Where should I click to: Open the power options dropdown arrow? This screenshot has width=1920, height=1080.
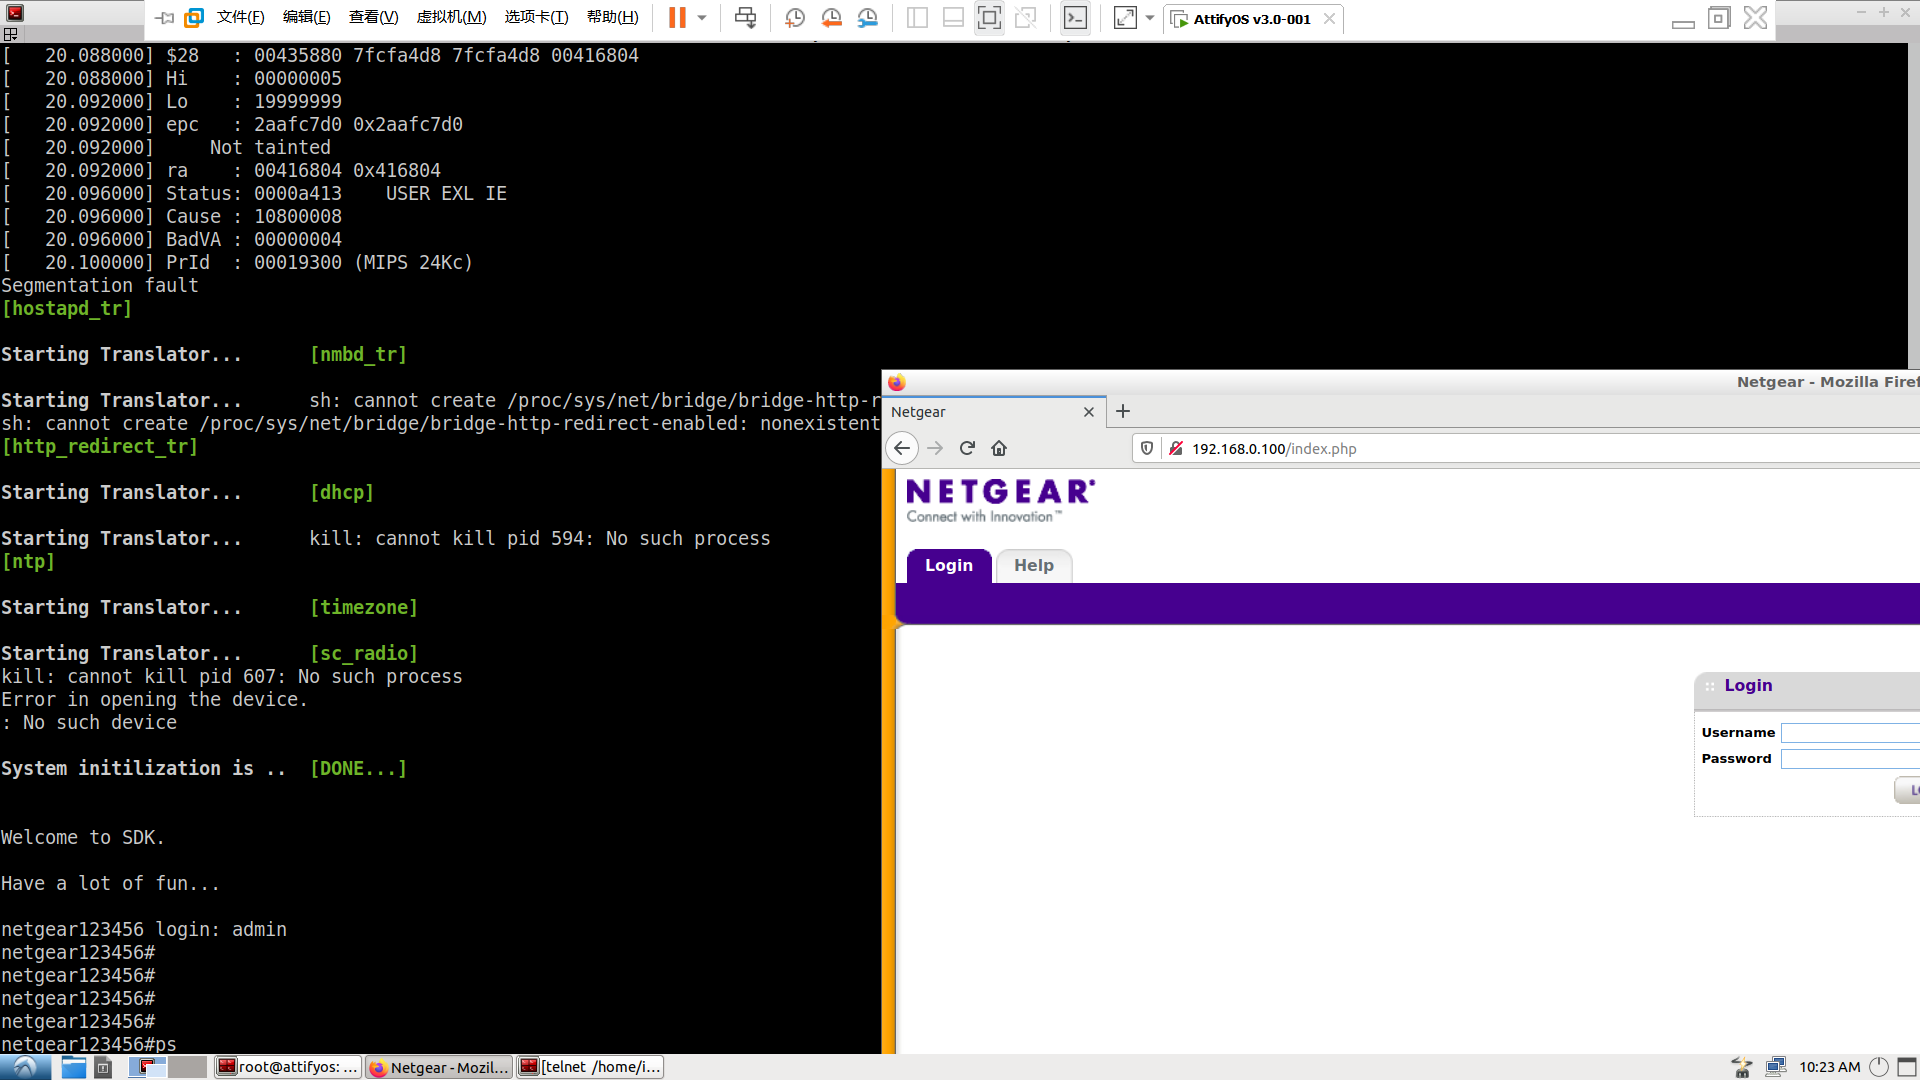pos(702,18)
